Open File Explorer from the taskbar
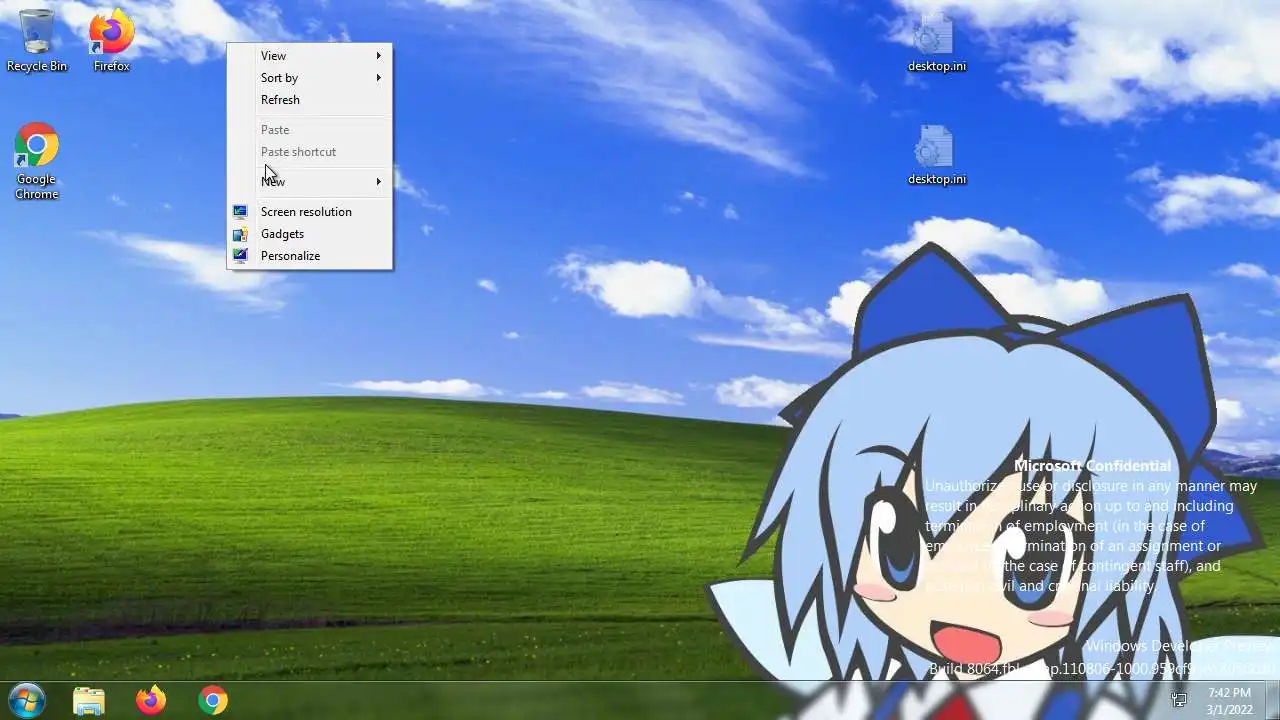This screenshot has width=1280, height=720. 89,700
